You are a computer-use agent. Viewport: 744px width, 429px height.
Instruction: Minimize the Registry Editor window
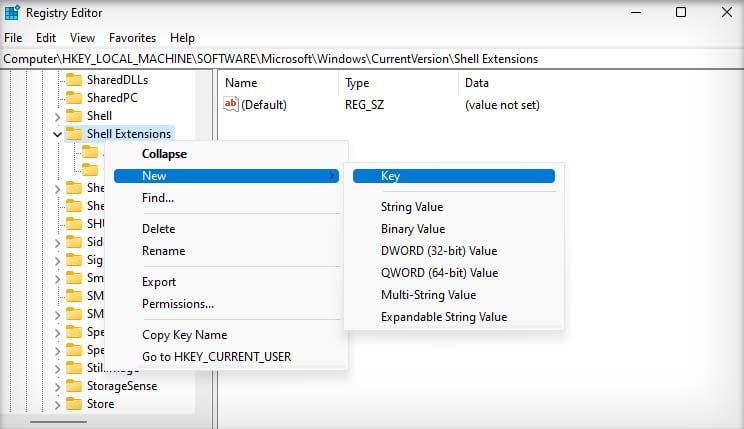[636, 12]
